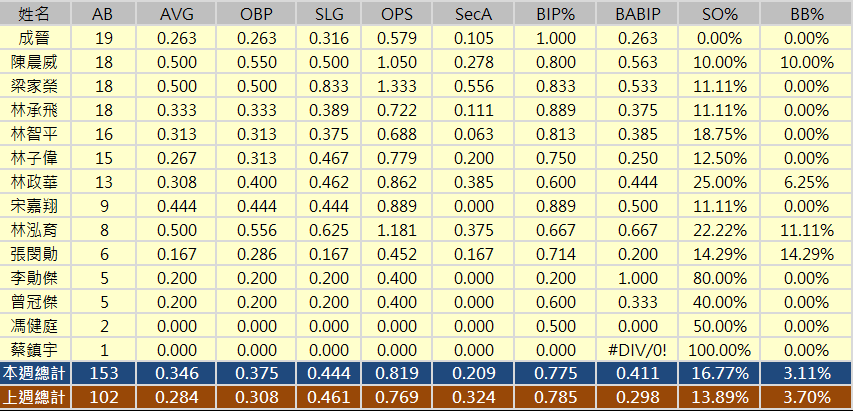Select the 100.00% strikeout cell for 蔡鎮宇
The width and height of the screenshot is (853, 411).
(x=720, y=350)
